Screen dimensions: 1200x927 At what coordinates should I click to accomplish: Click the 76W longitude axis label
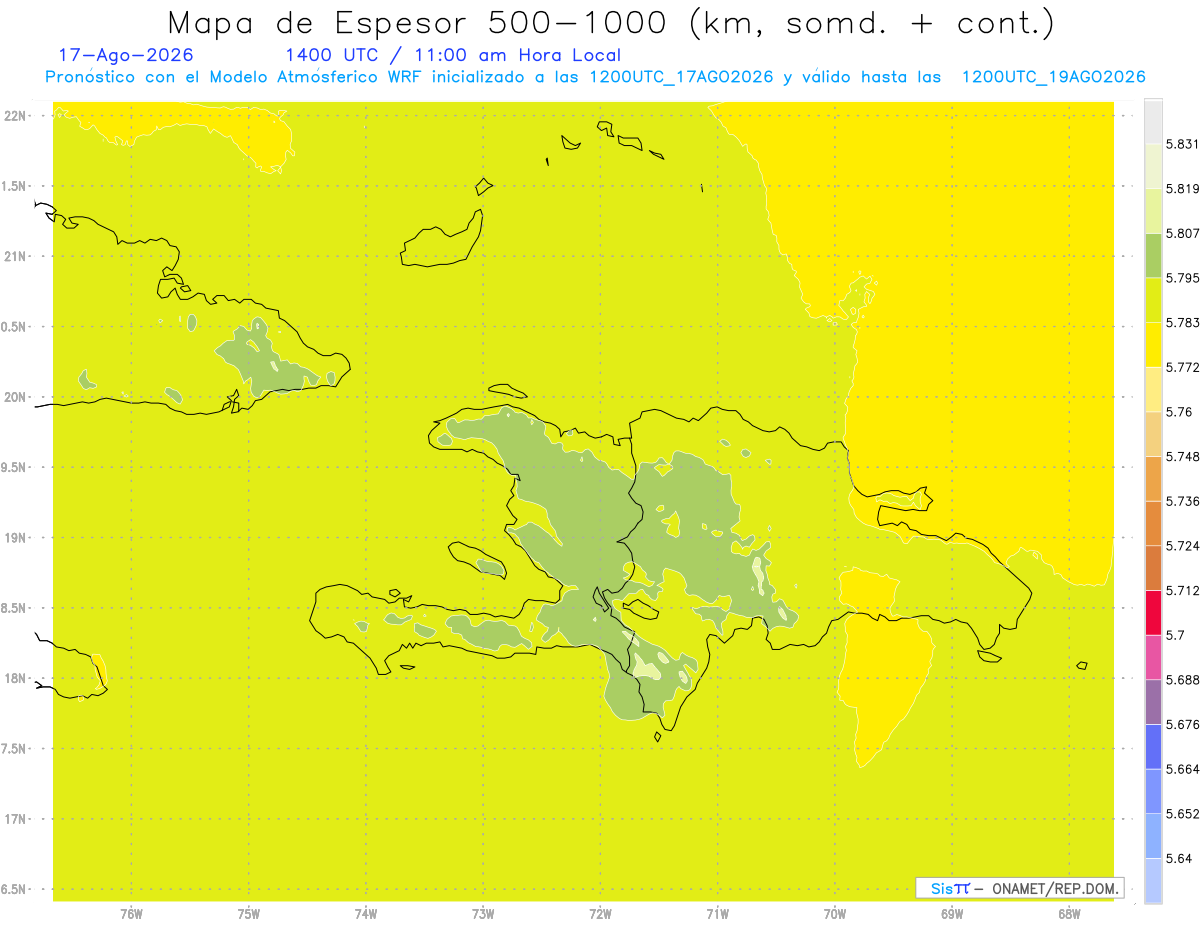131,913
